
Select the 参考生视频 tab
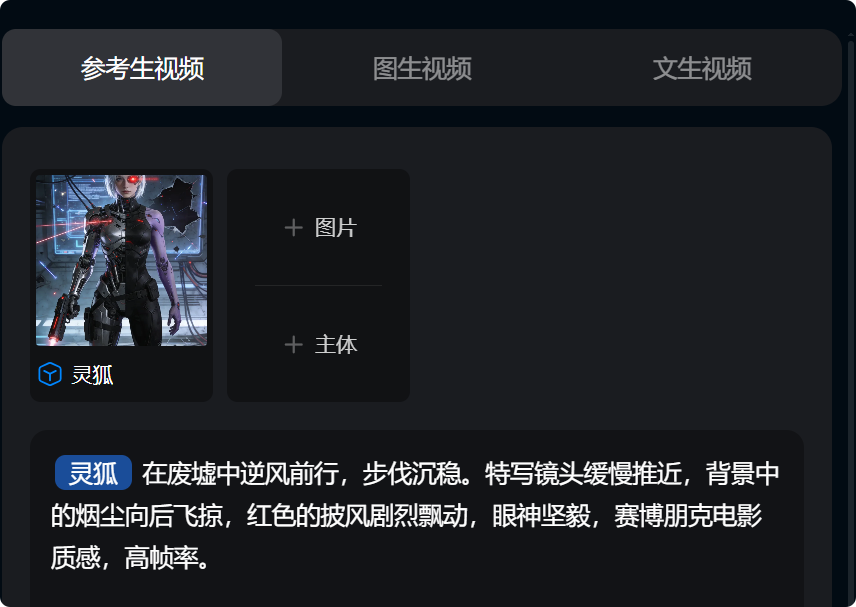point(142,68)
